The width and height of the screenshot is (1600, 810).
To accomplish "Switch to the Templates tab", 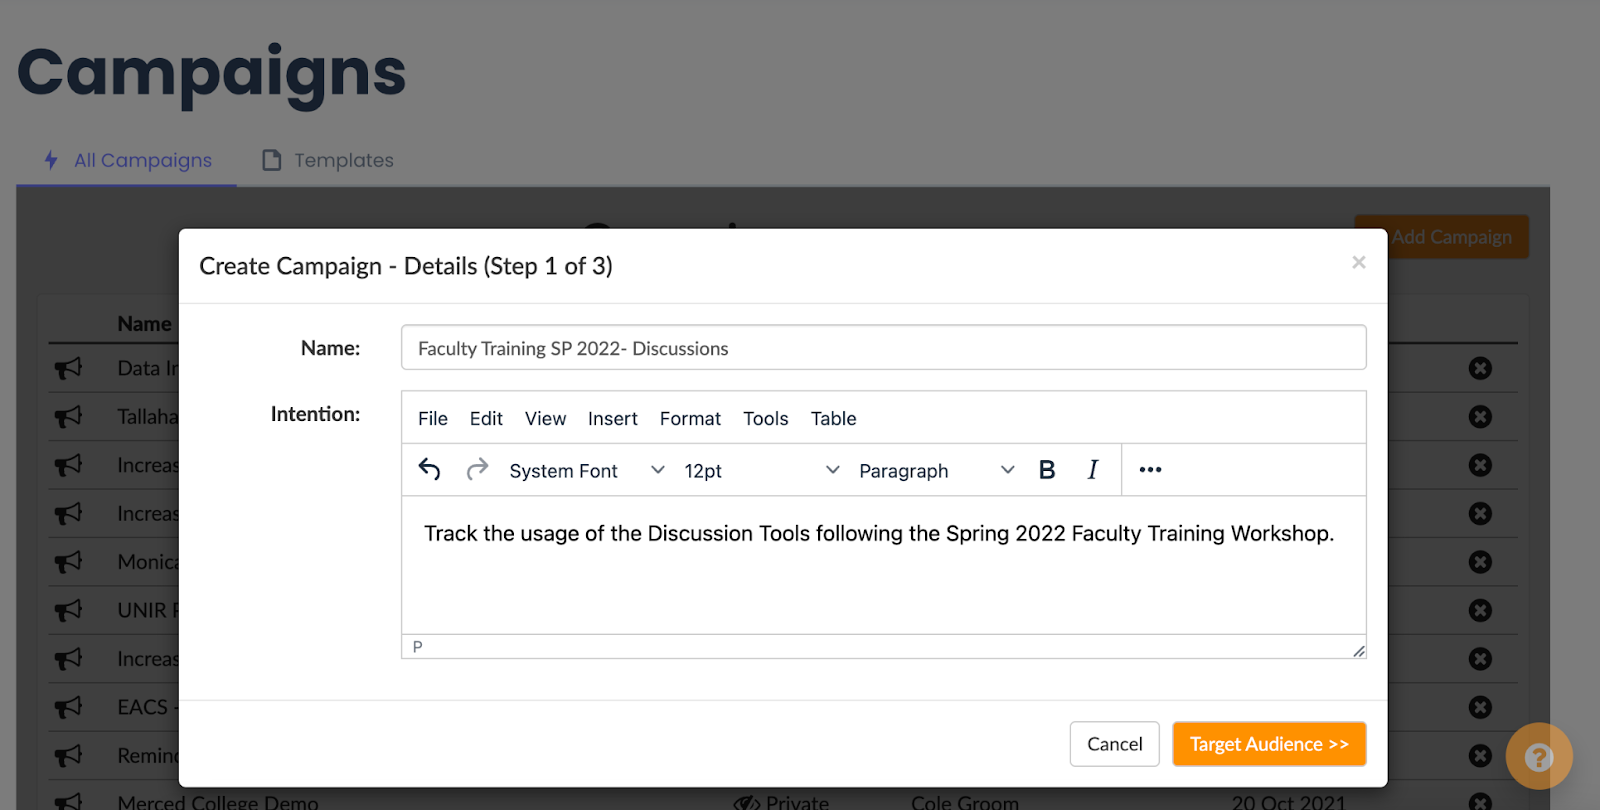I will point(328,160).
